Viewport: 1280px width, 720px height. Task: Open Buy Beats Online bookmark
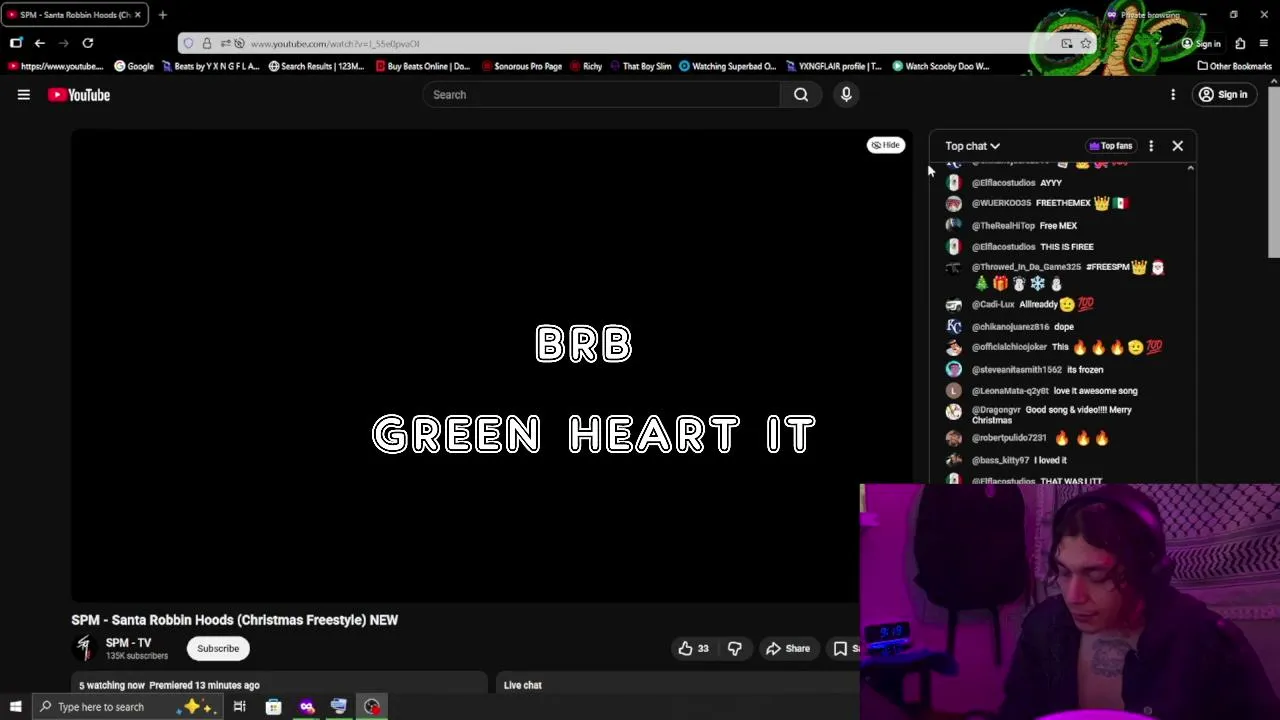click(422, 66)
